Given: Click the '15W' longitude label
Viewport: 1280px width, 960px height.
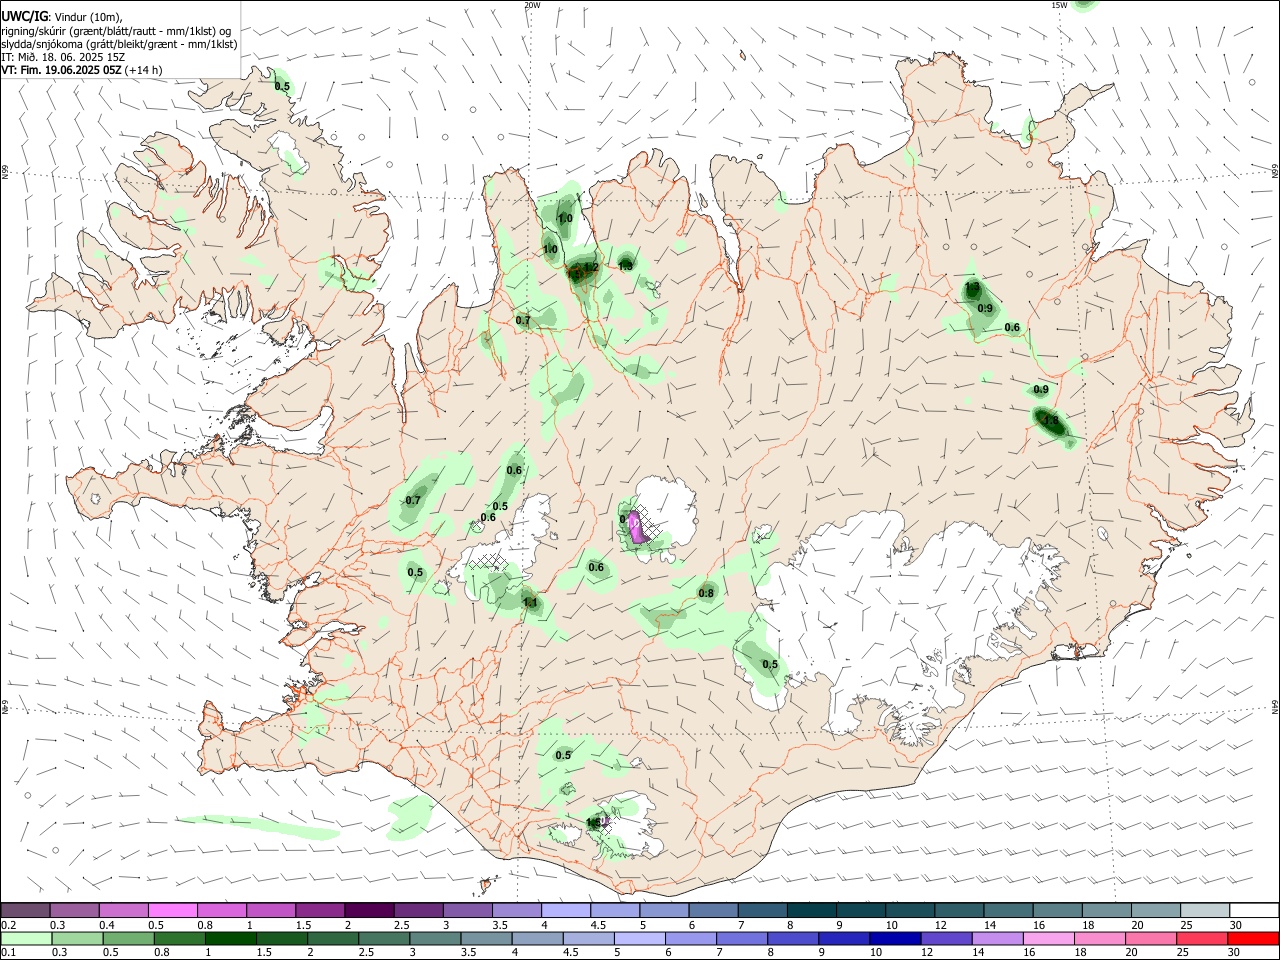Looking at the screenshot, I should [x=1059, y=5].
